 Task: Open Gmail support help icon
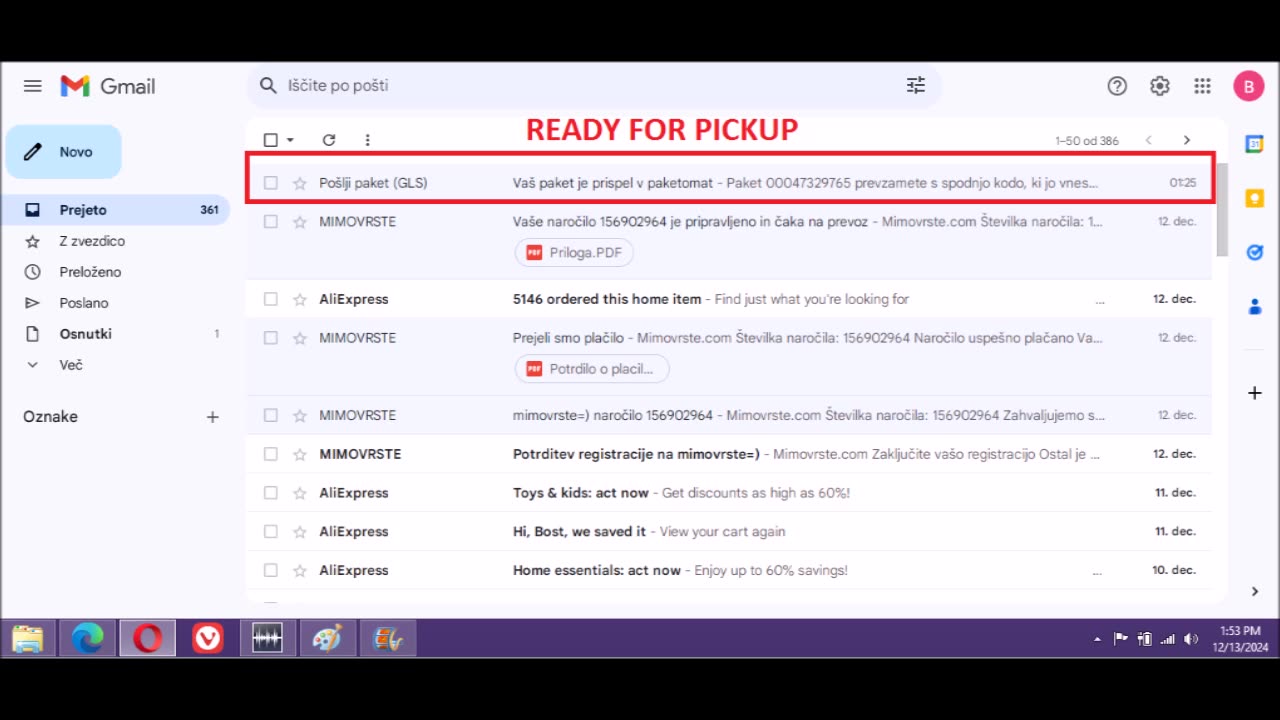click(1117, 86)
